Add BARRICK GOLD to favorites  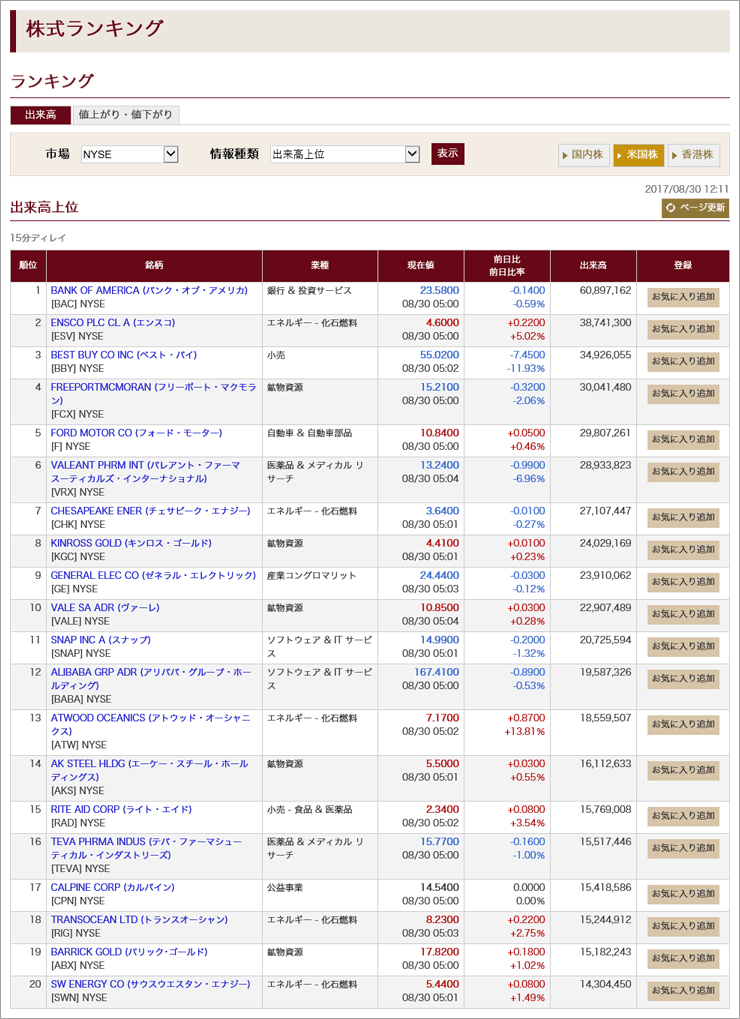[x=683, y=959]
